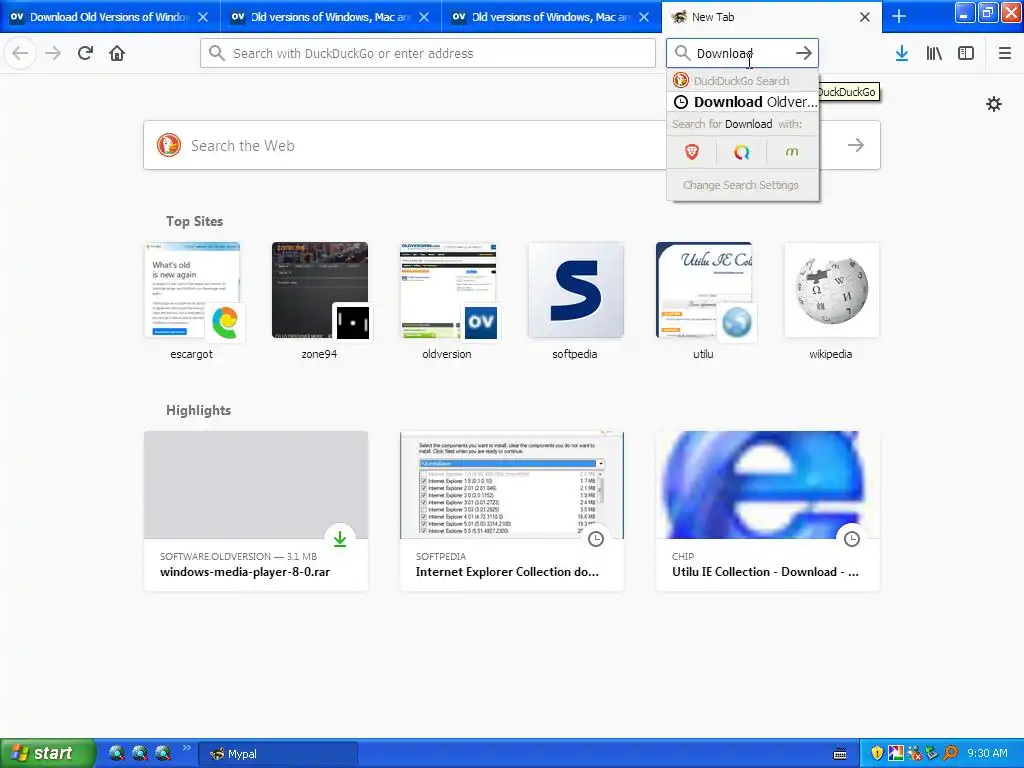The image size is (1024, 768).
Task: Submit page search with arrow button
Action: (856, 145)
